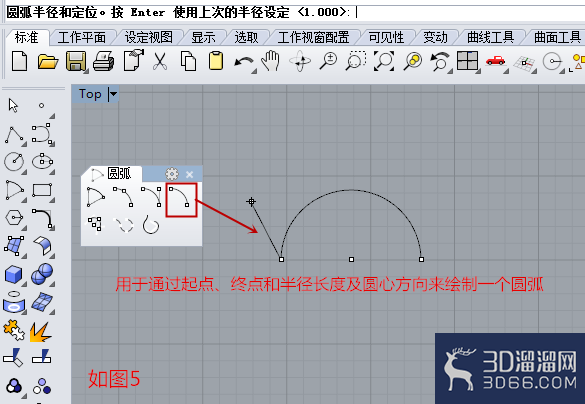The image size is (585, 404).
Task: Switch to the 曲线工具 tab
Action: [490, 37]
